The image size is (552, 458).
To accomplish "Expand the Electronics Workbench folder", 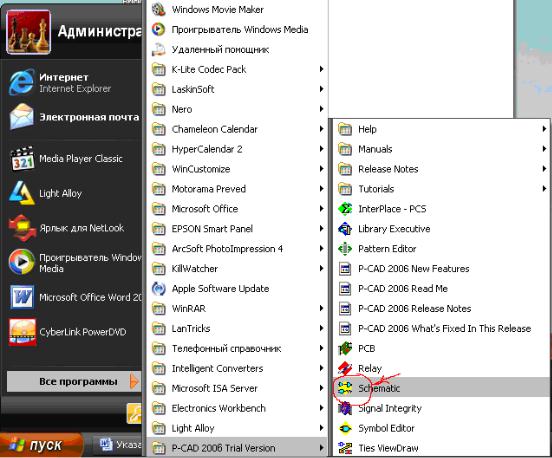I will [238, 408].
